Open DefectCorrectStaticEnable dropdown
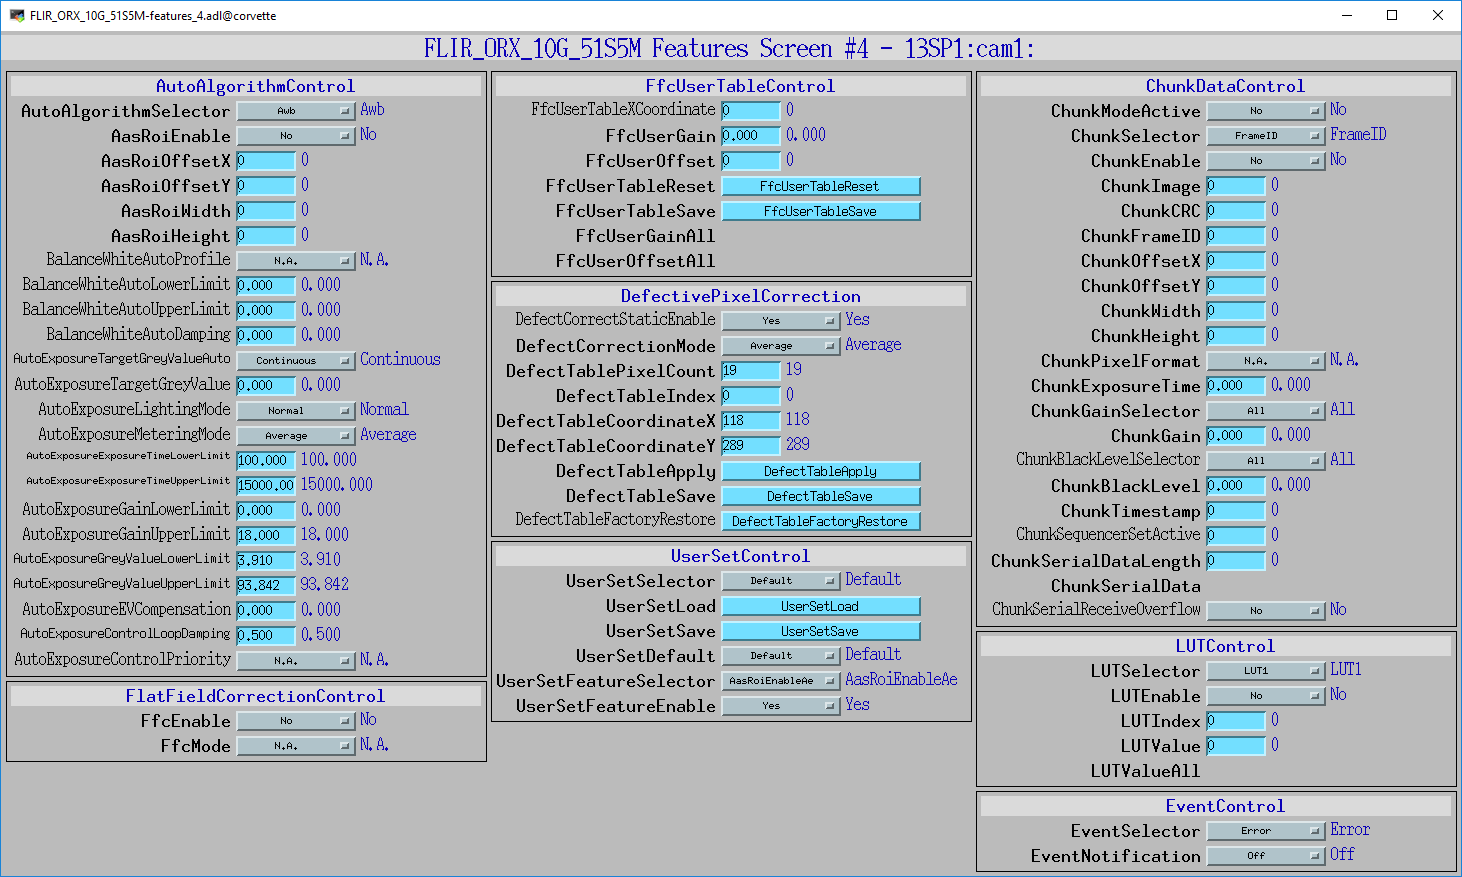This screenshot has height=877, width=1462. pyautogui.click(x=781, y=321)
